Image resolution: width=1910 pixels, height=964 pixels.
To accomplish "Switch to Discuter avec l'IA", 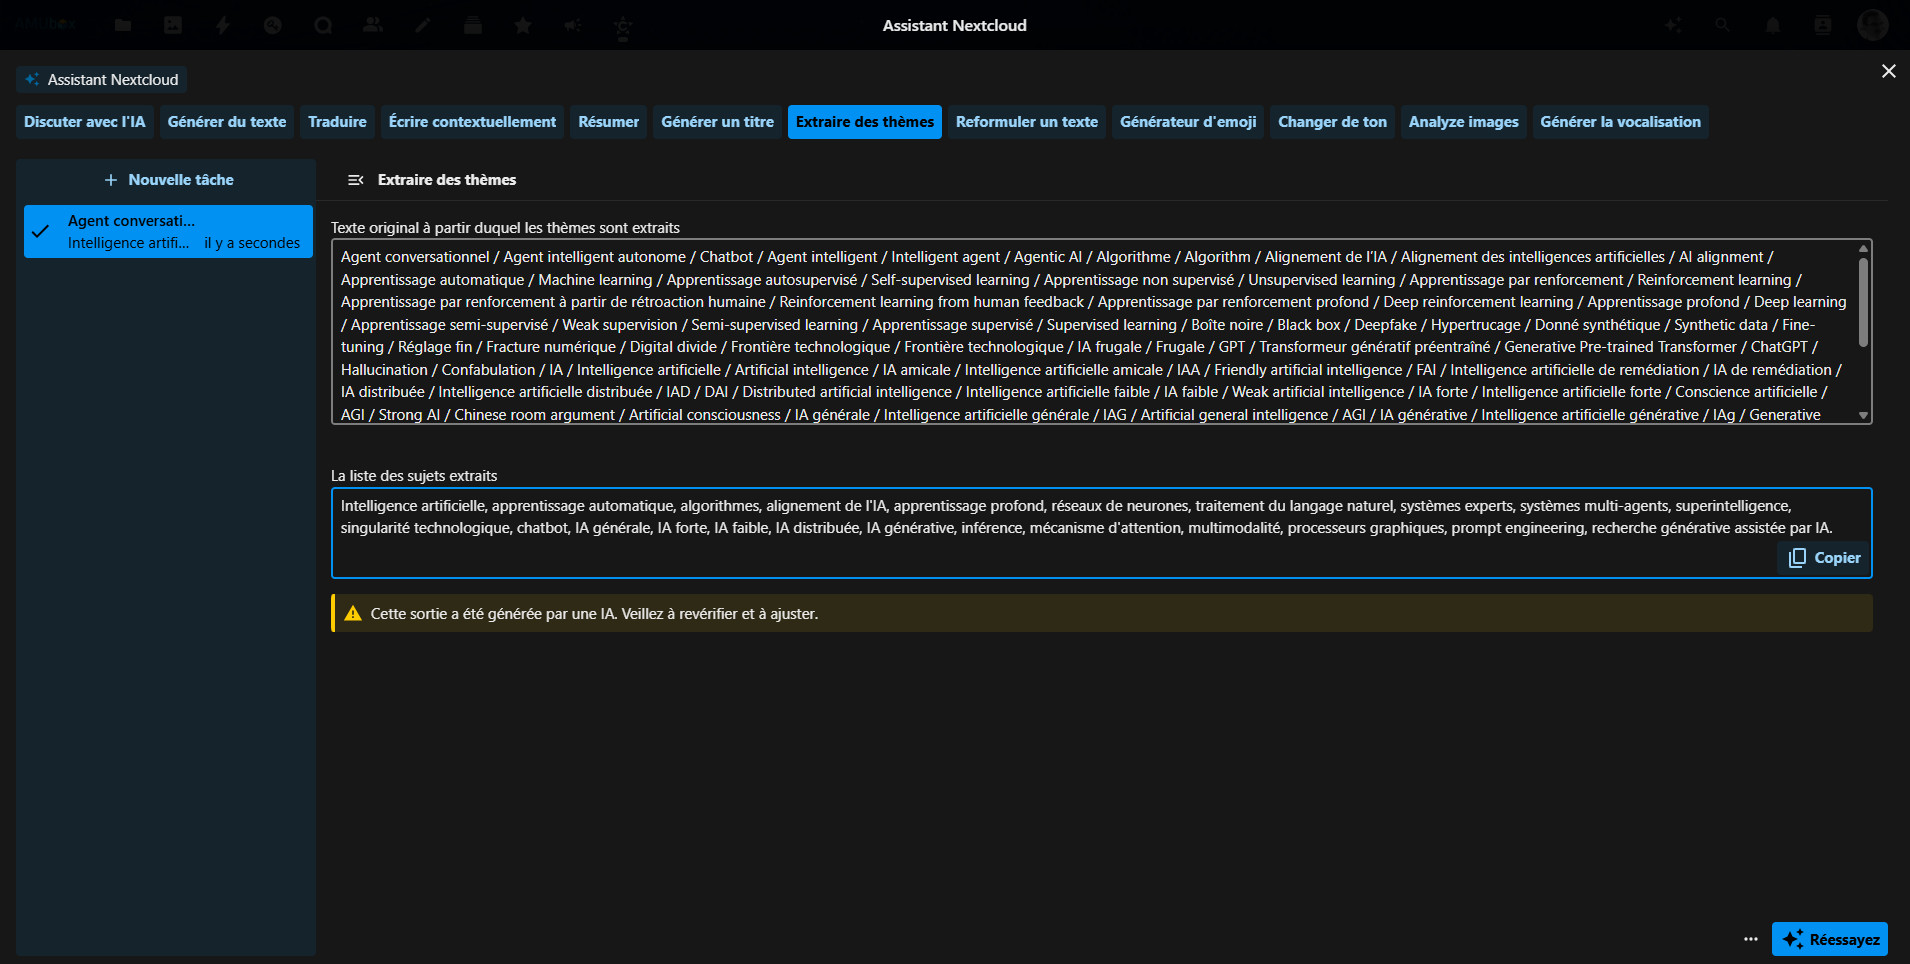I will (x=84, y=122).
